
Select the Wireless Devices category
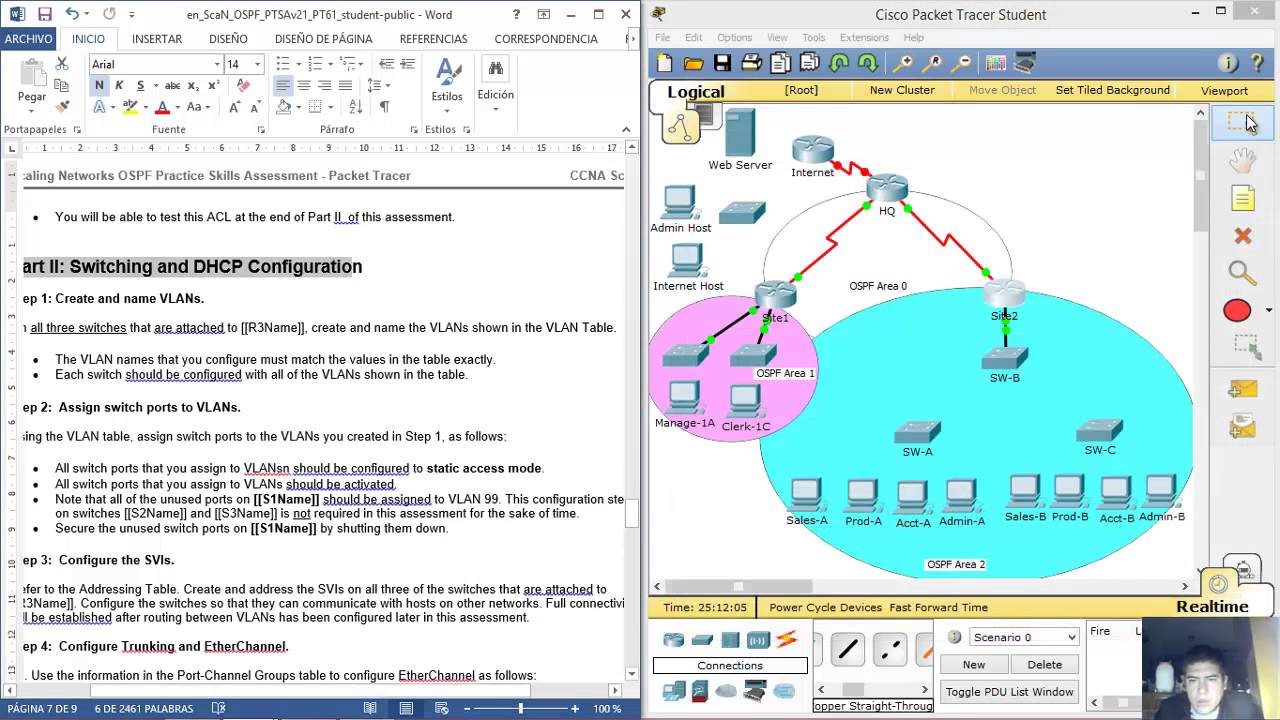pos(758,640)
